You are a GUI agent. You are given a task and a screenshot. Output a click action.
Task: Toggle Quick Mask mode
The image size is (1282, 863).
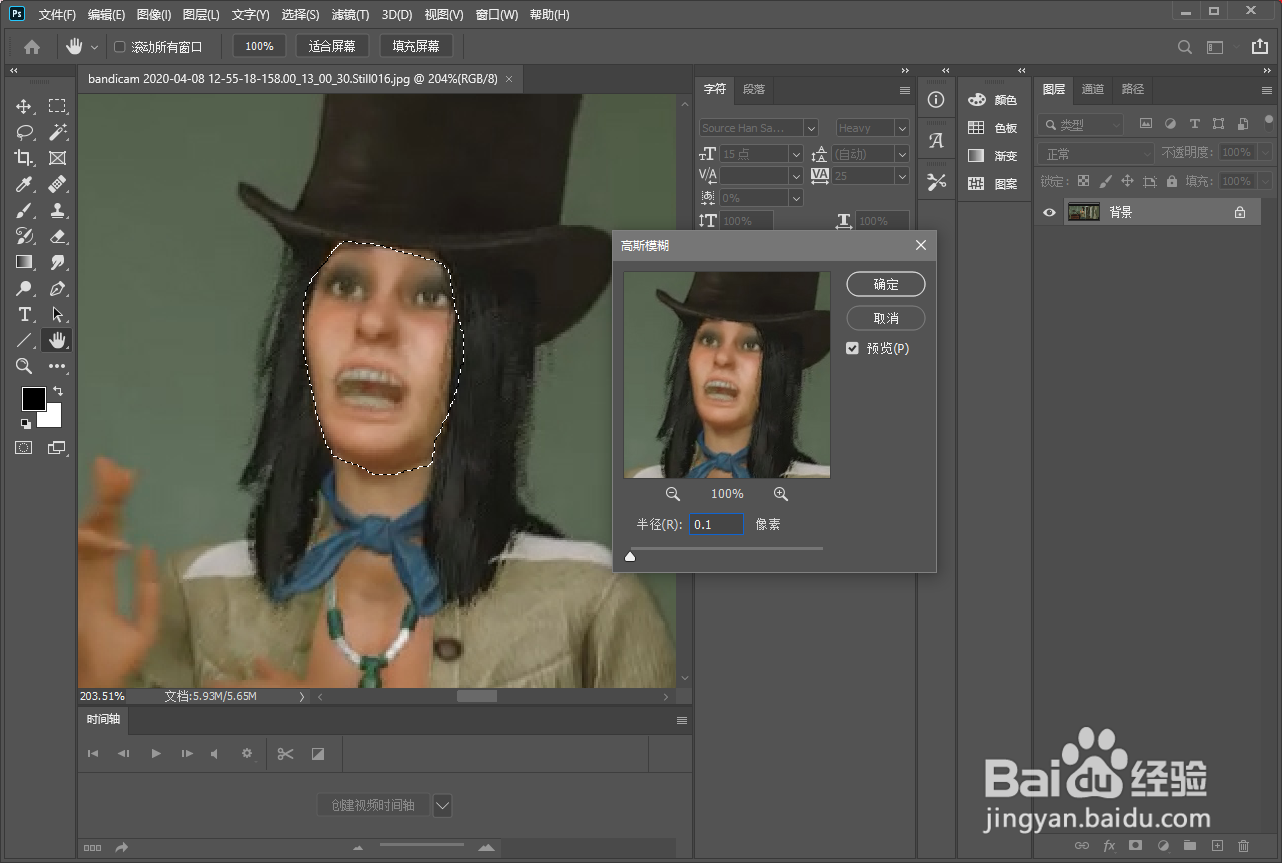tap(23, 448)
